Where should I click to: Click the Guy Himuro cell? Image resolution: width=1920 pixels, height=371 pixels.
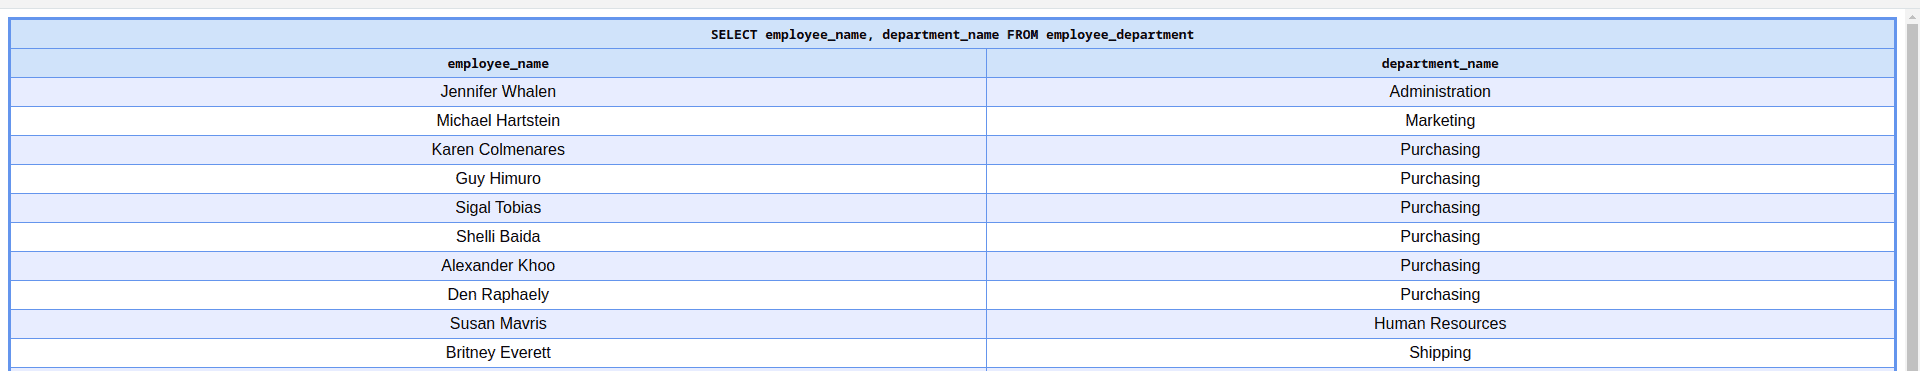[498, 179]
